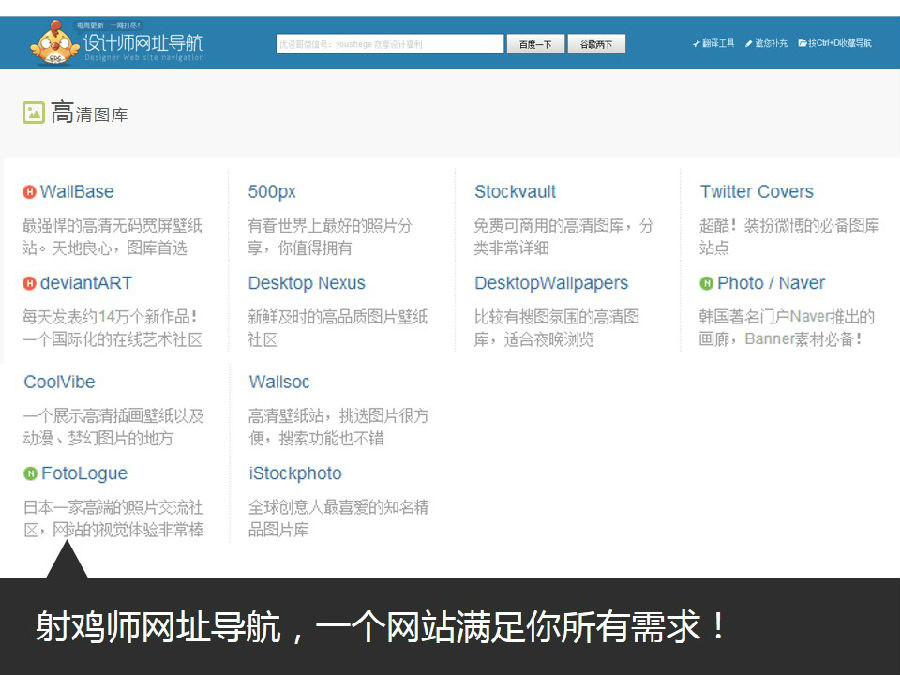Open the FotoLogue link
The image size is (900, 675).
pyautogui.click(x=84, y=474)
